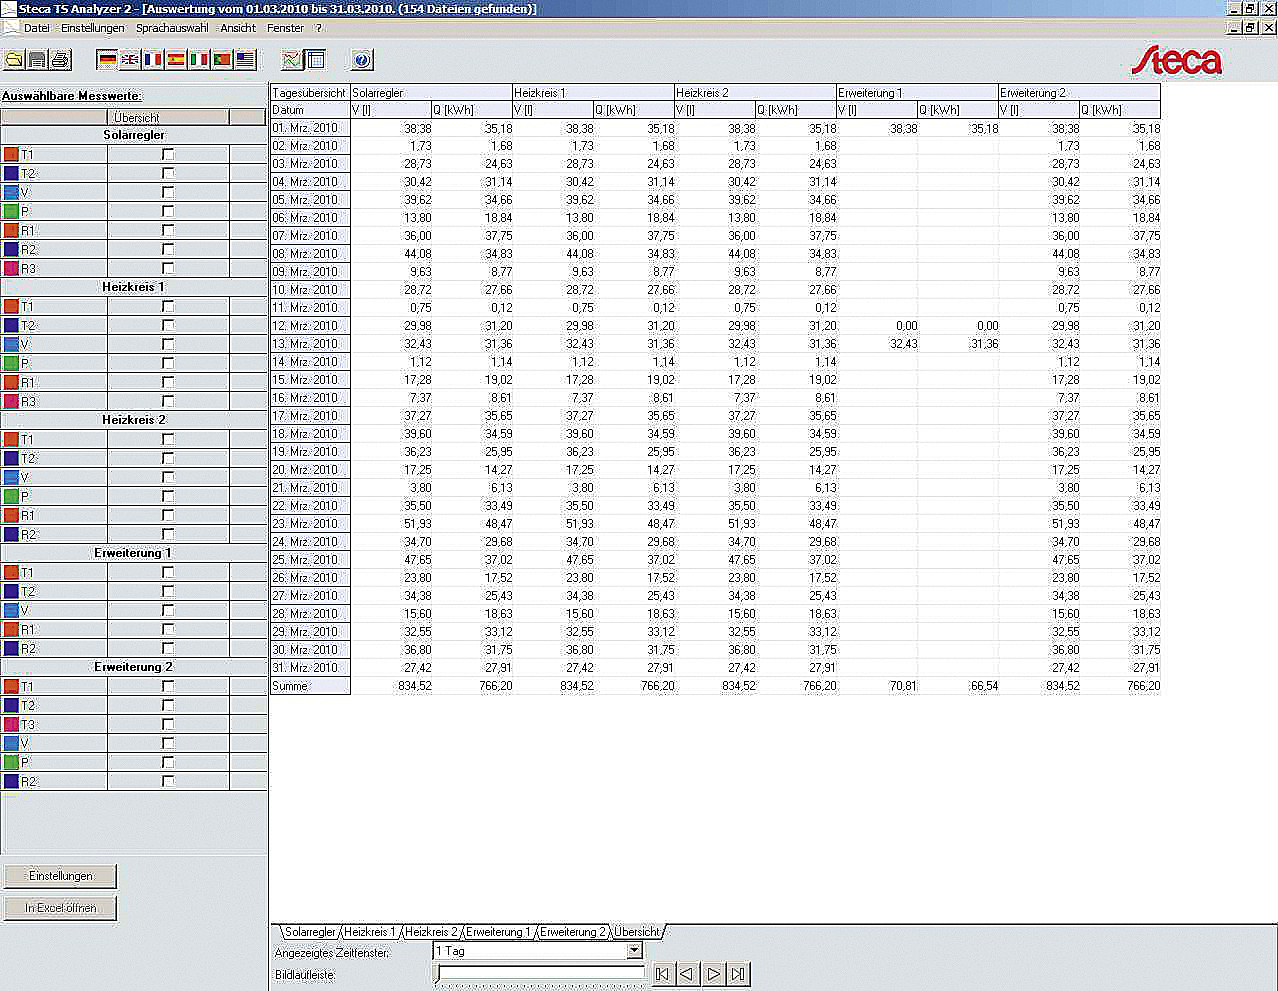Select the US flag language icon

(245, 60)
